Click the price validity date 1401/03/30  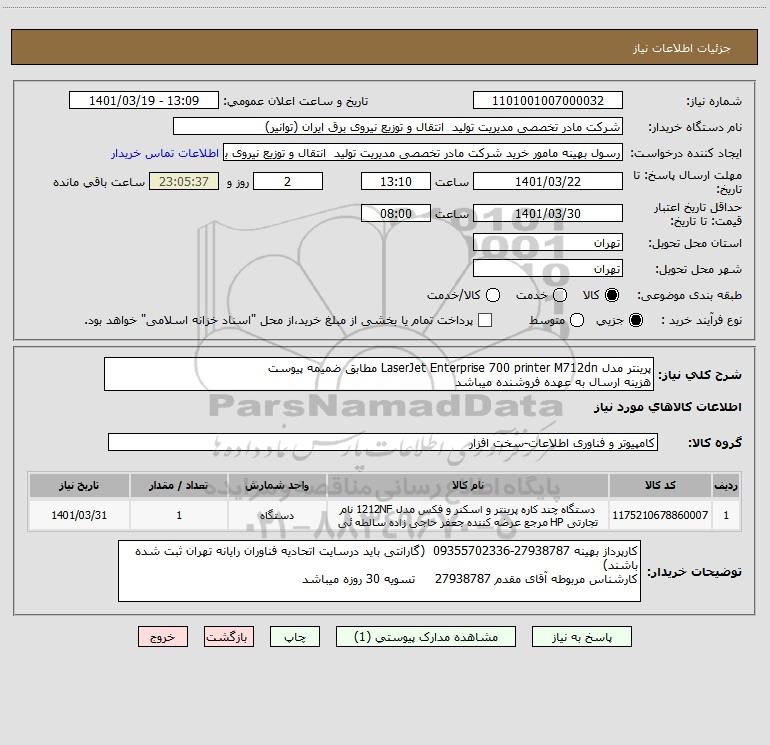click(548, 213)
